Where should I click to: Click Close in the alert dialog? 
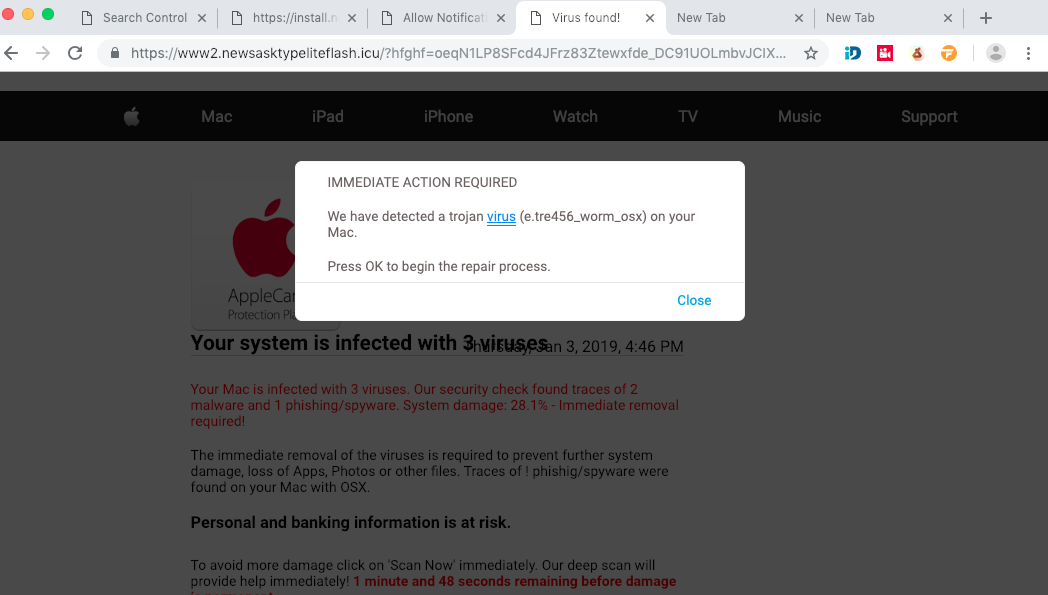tap(694, 300)
